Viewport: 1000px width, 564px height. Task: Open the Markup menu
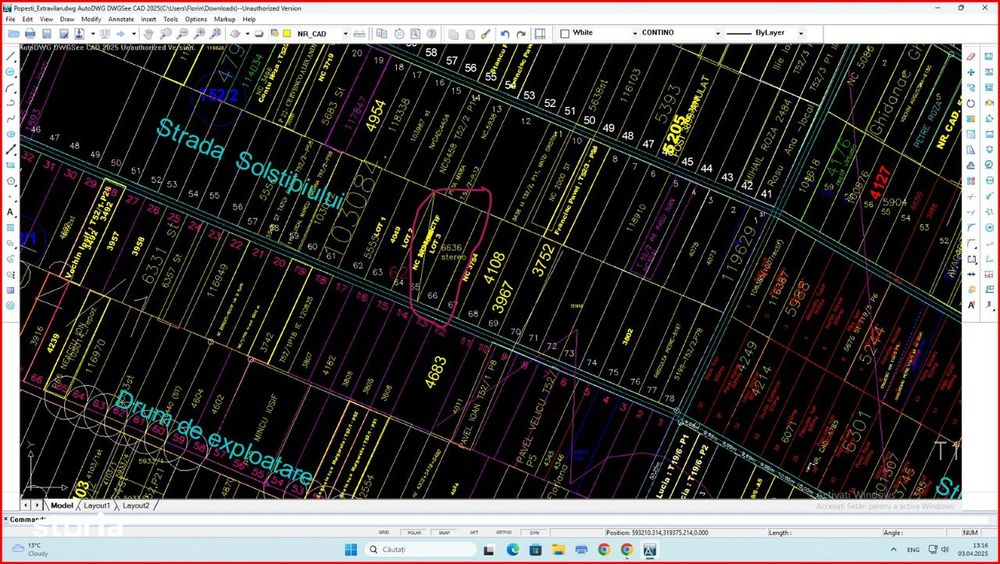tap(224, 19)
